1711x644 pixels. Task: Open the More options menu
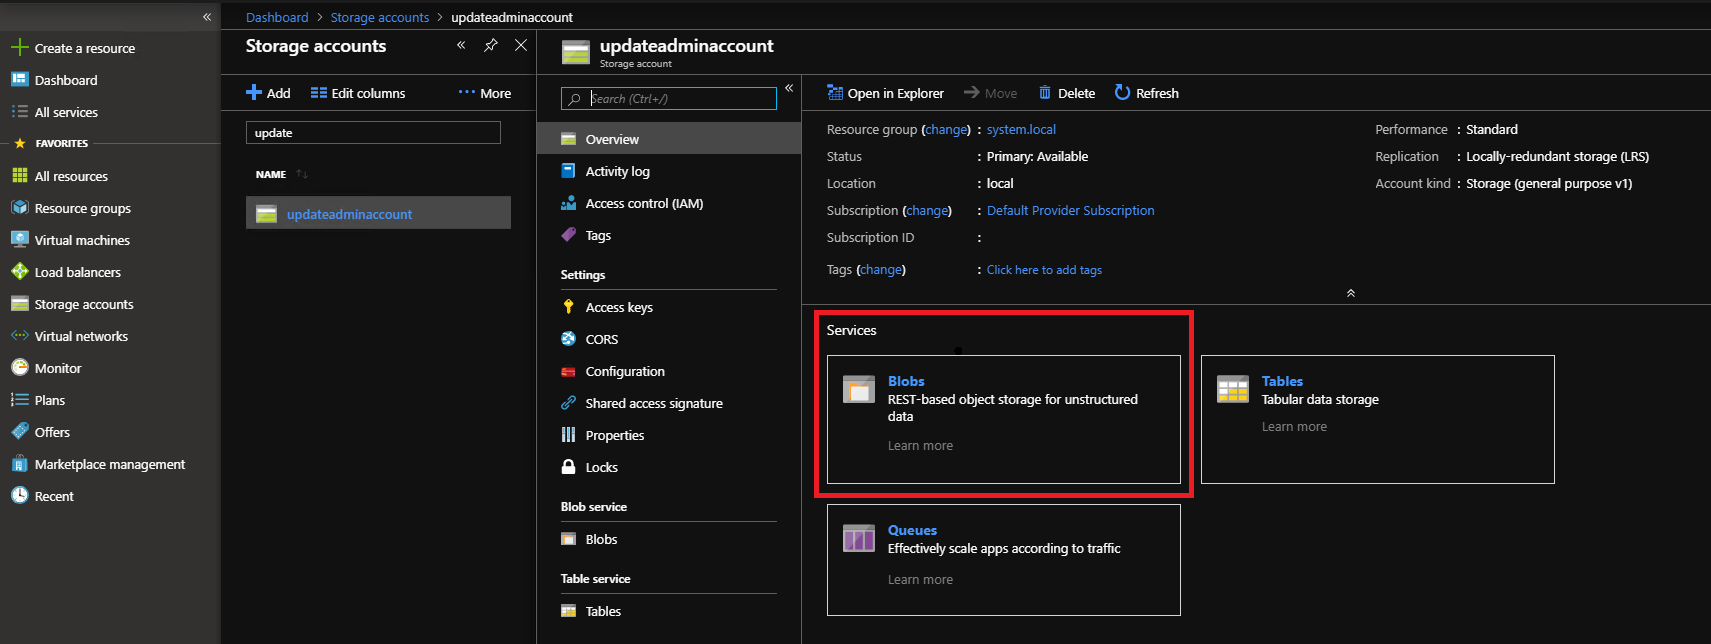click(x=485, y=93)
